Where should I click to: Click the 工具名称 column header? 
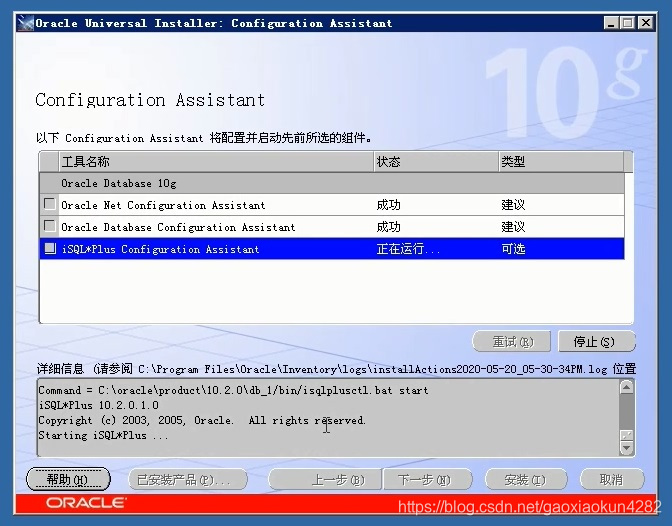pyautogui.click(x=216, y=162)
